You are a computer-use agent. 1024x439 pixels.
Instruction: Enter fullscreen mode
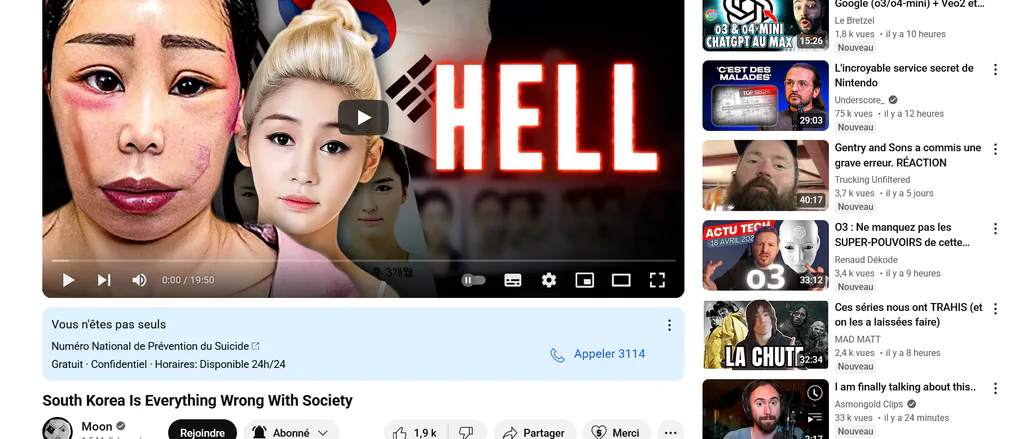(x=657, y=280)
